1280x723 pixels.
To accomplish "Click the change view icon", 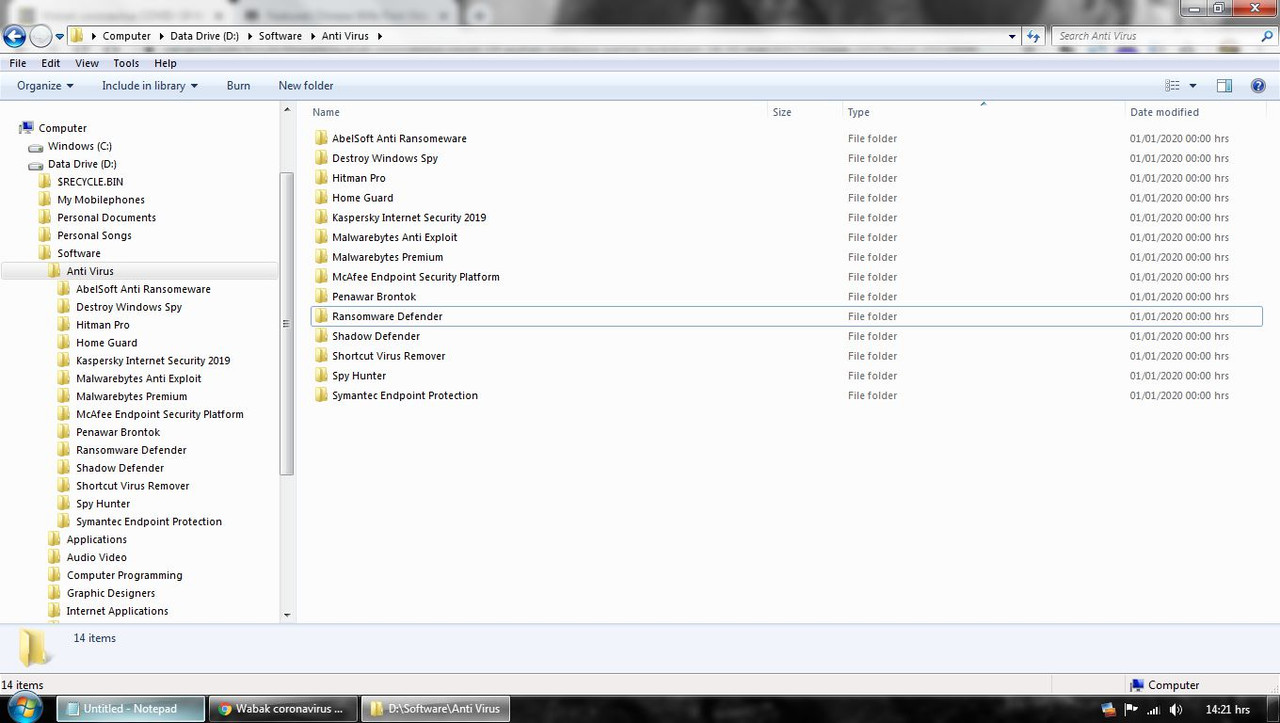I will (1172, 86).
